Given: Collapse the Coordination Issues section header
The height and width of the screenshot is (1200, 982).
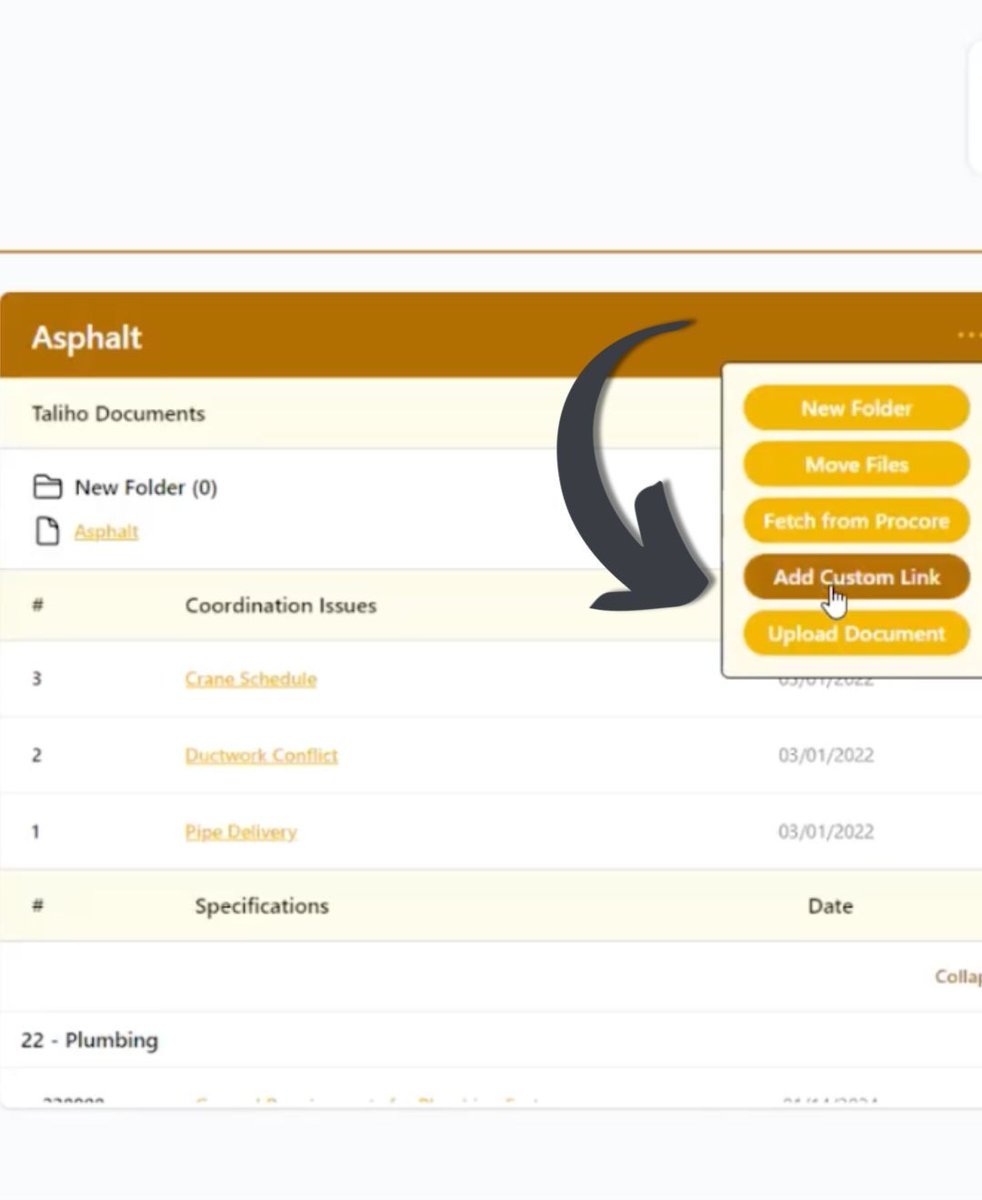Looking at the screenshot, I should [280, 605].
